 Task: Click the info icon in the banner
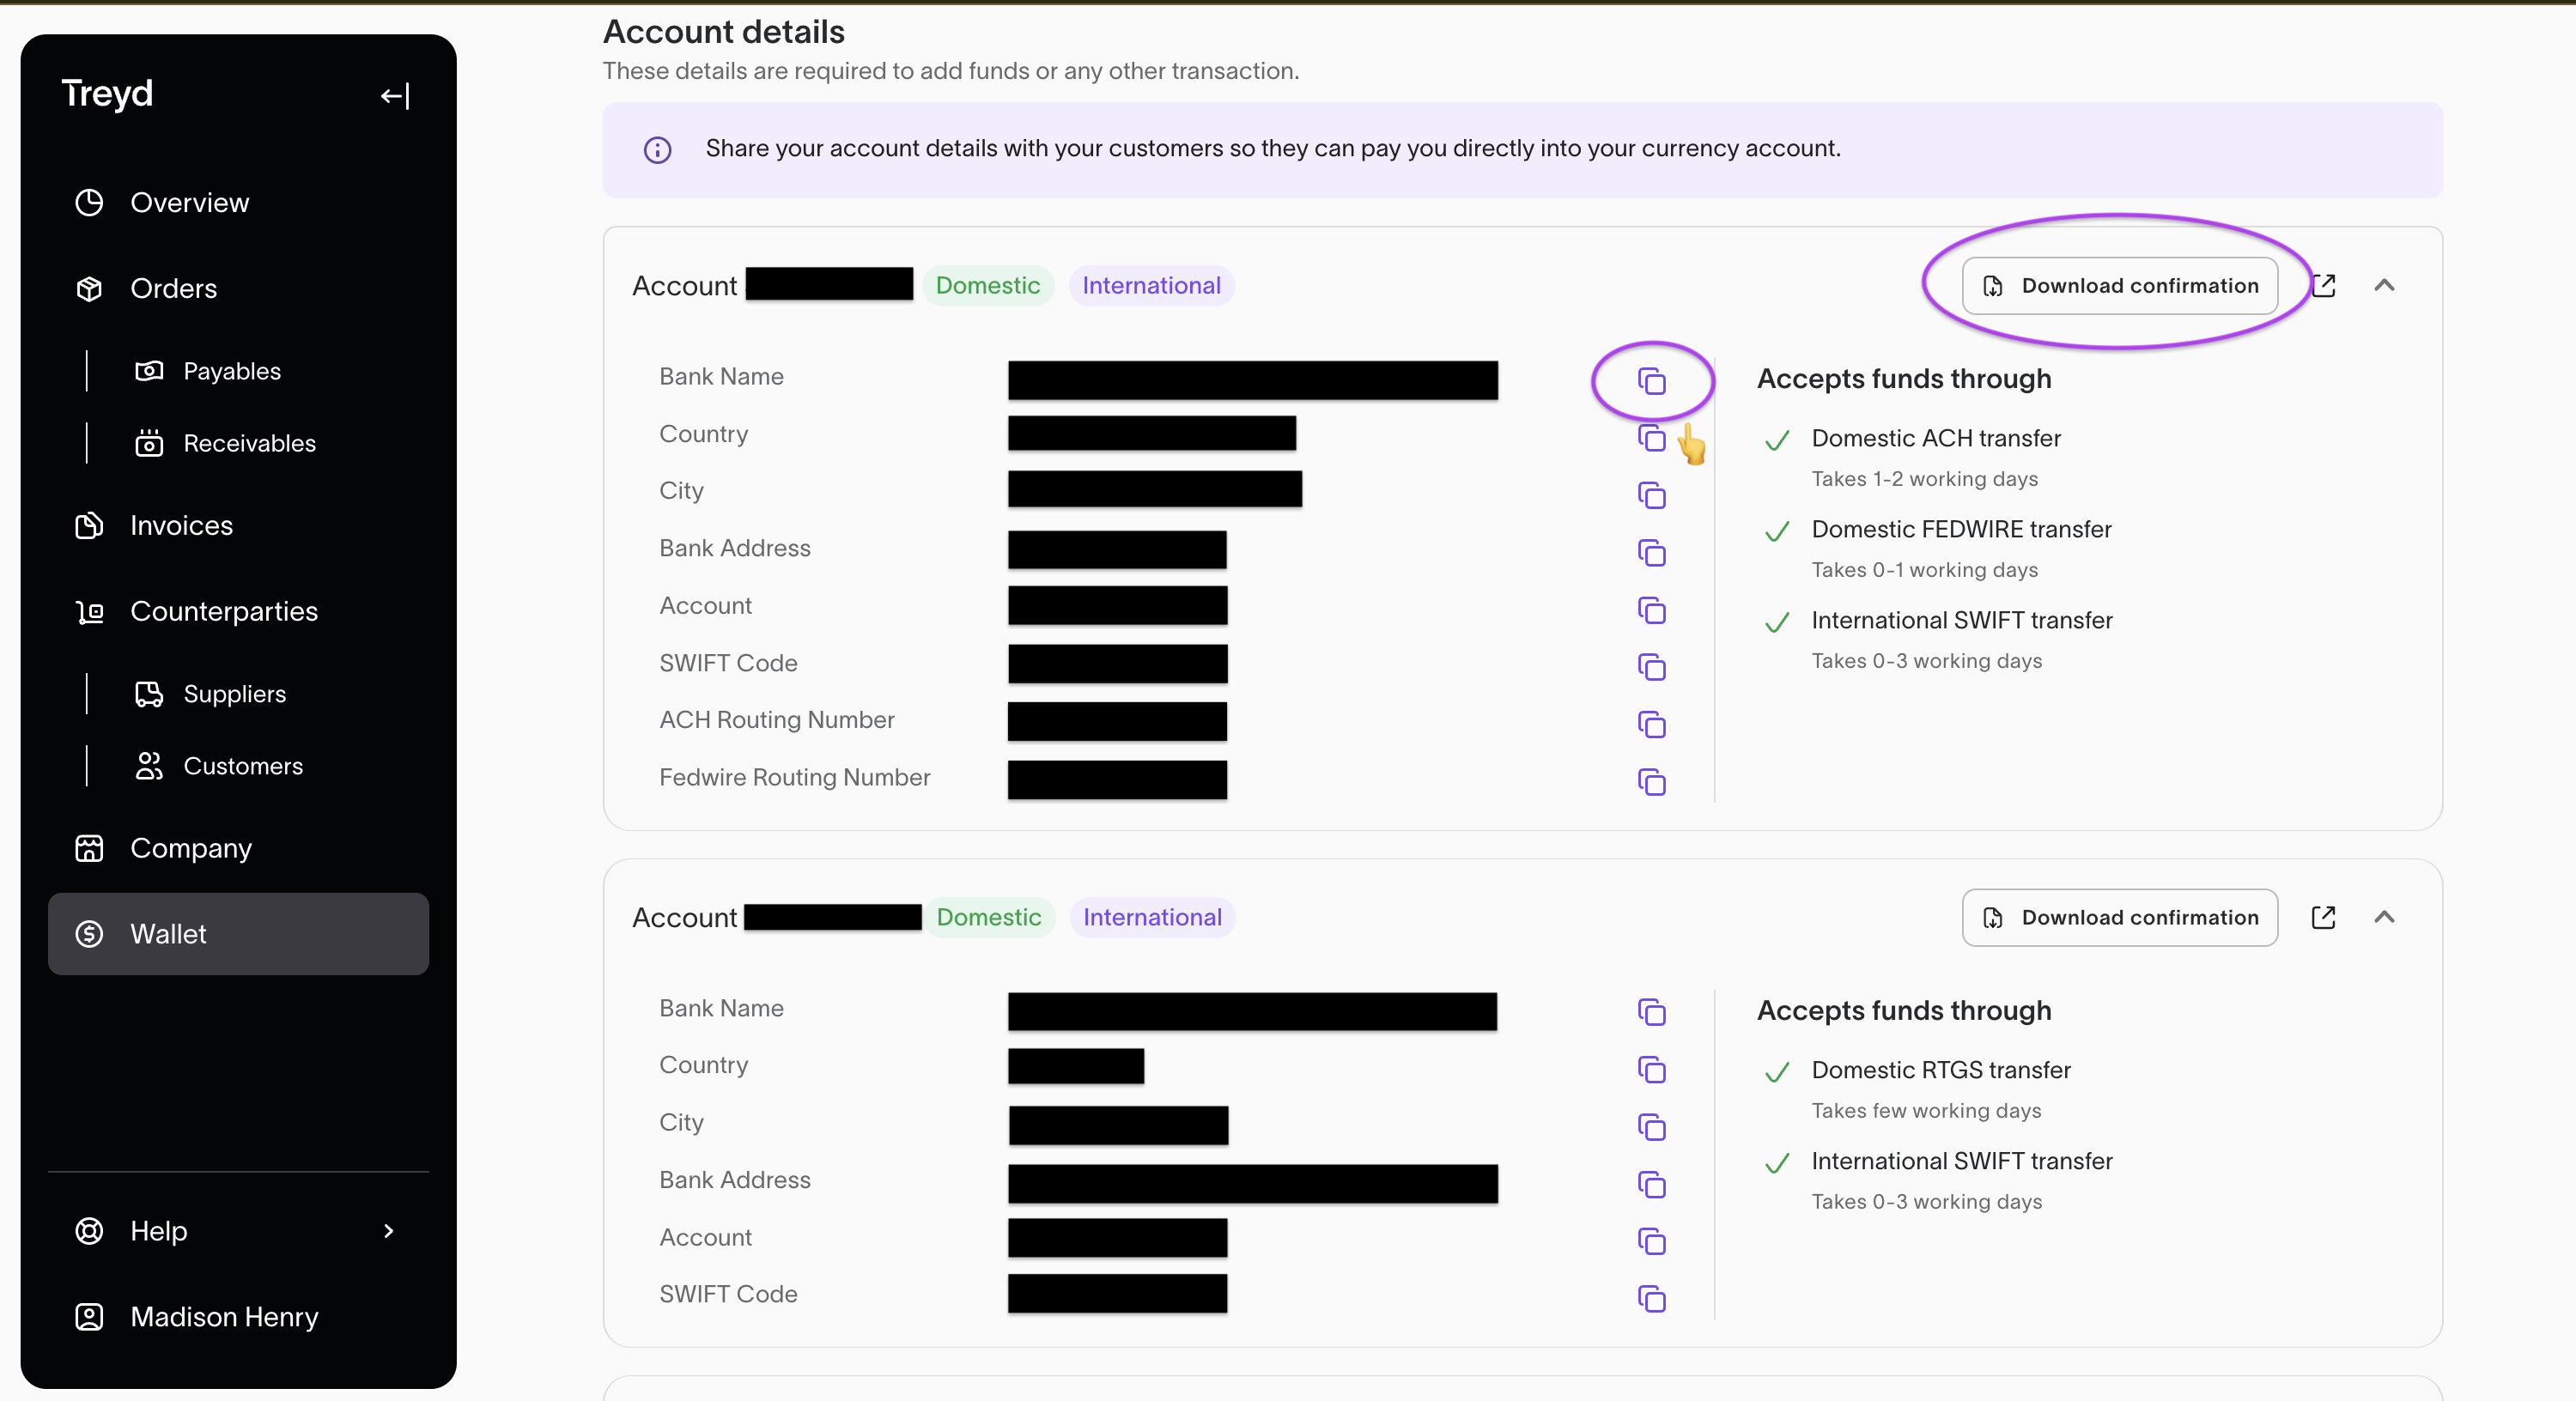click(x=657, y=150)
